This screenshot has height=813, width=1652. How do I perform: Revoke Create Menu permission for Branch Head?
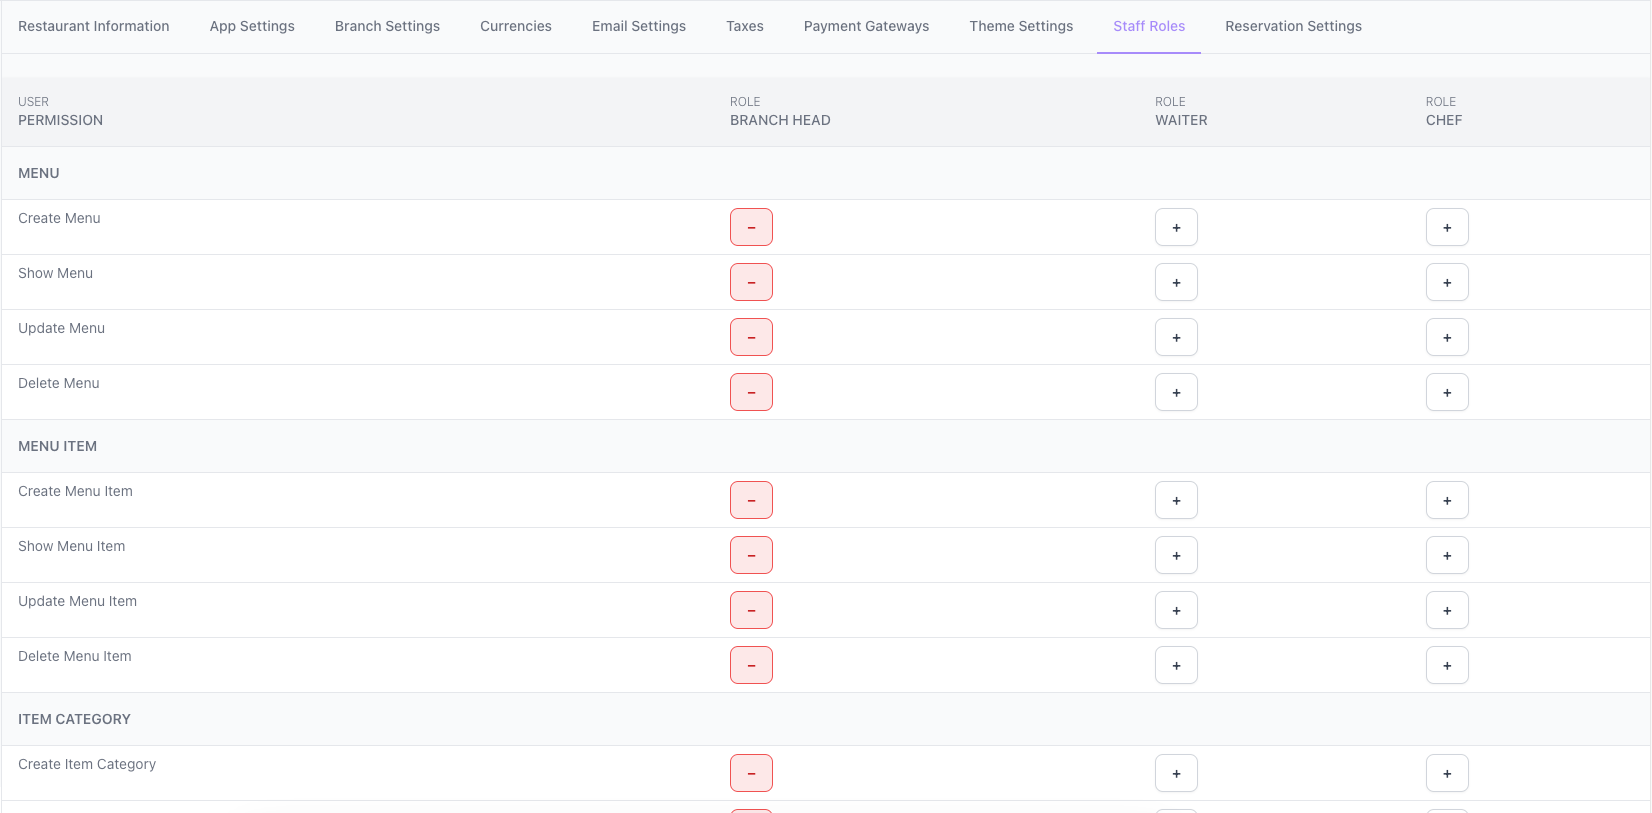pos(751,227)
